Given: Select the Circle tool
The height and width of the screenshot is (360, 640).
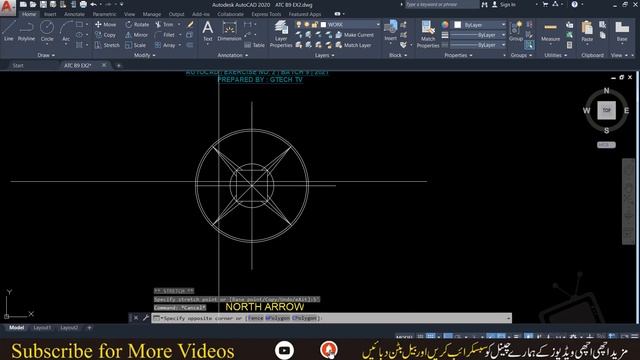Looking at the screenshot, I should tap(47, 31).
